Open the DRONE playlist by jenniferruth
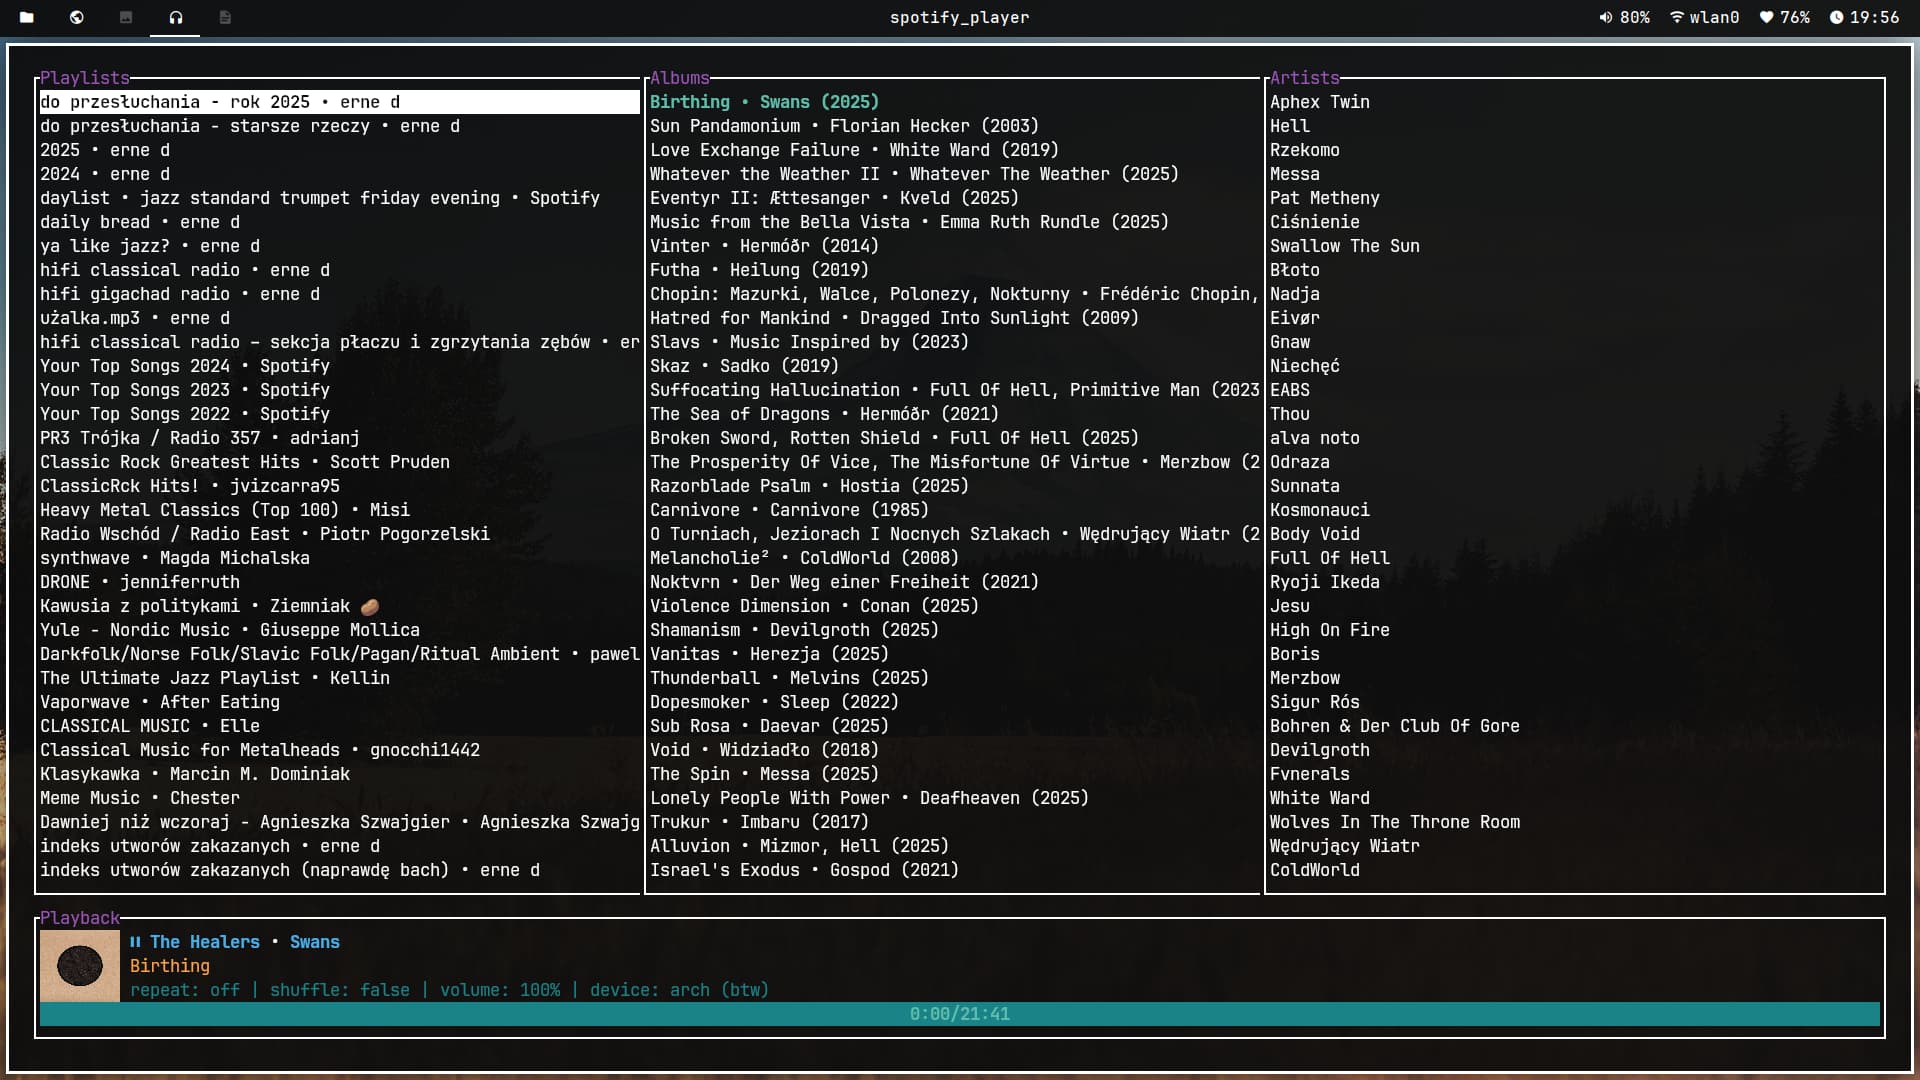 click(140, 582)
